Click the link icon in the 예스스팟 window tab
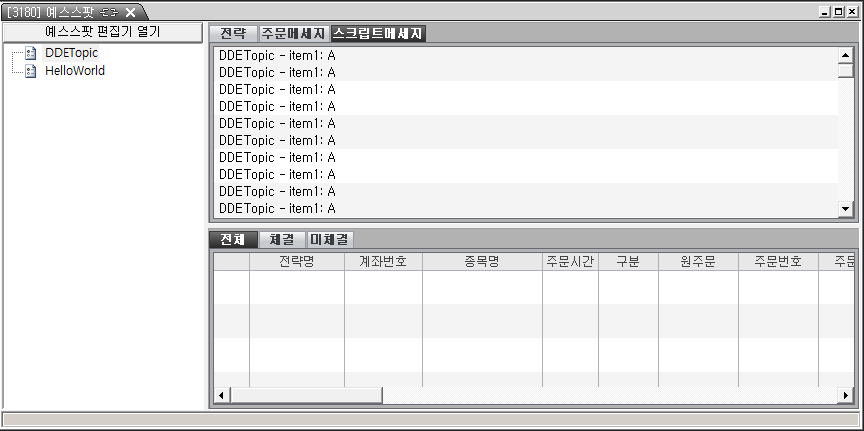 [x=110, y=12]
